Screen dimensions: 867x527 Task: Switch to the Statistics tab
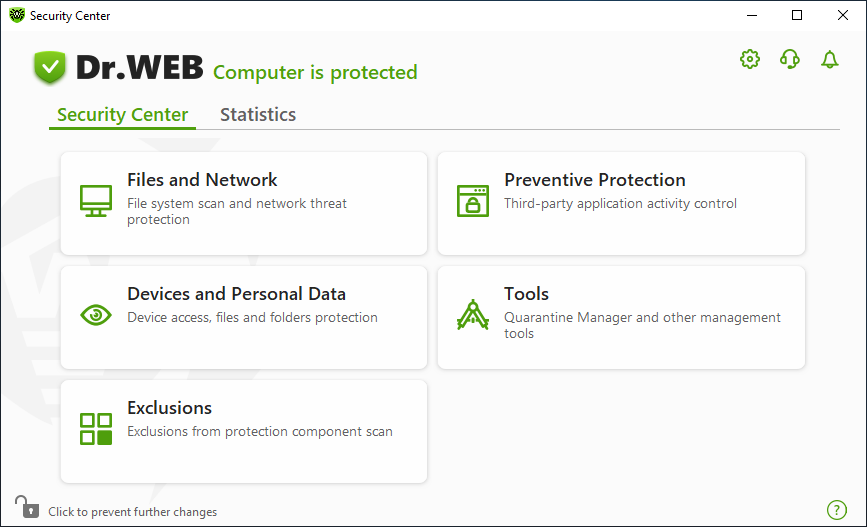258,114
